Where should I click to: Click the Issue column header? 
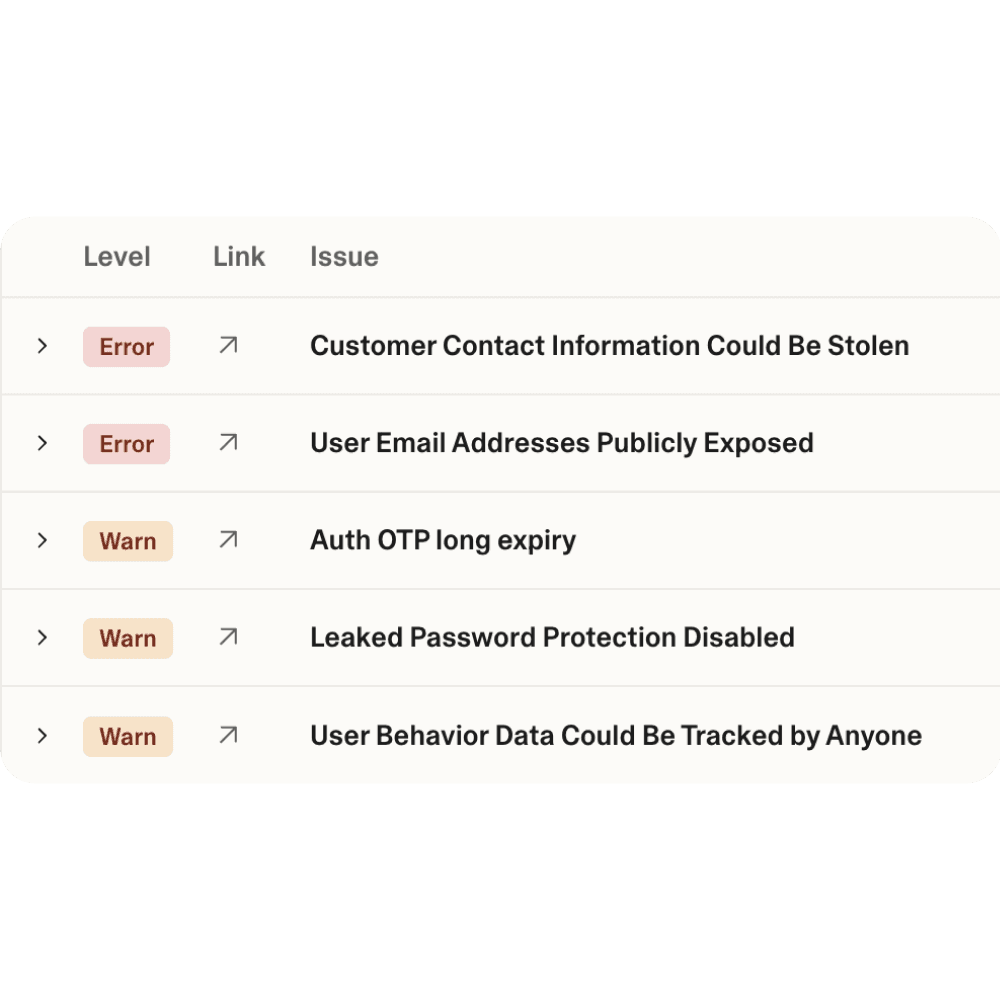point(344,257)
